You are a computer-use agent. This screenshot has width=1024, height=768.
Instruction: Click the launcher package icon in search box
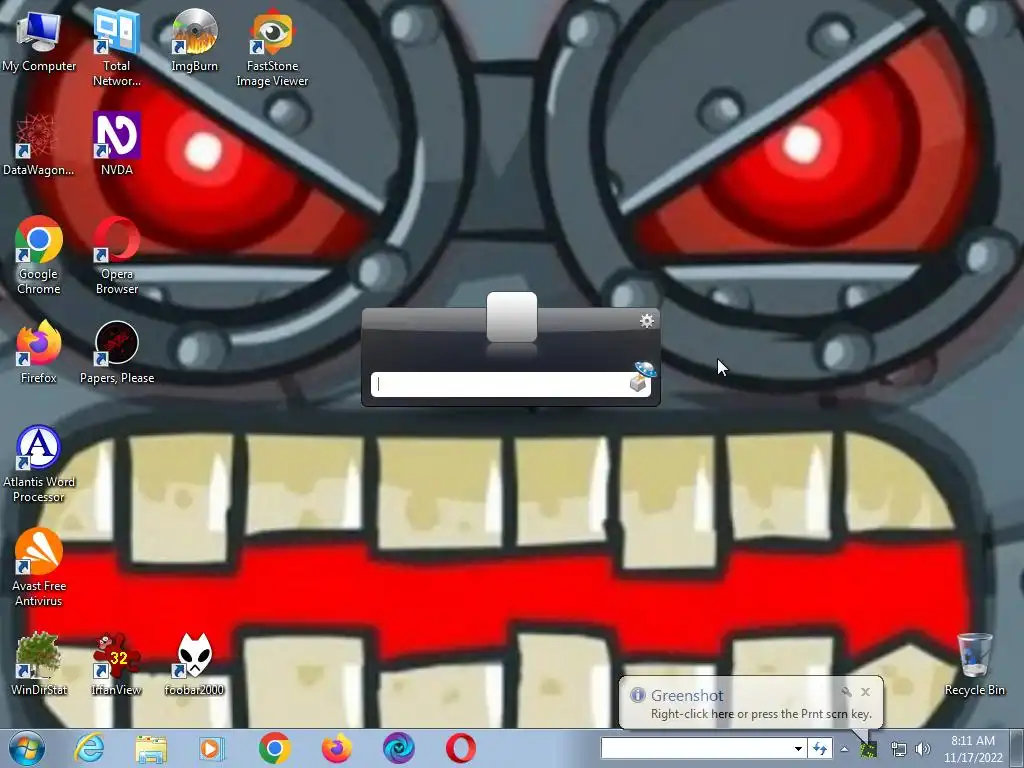641,377
